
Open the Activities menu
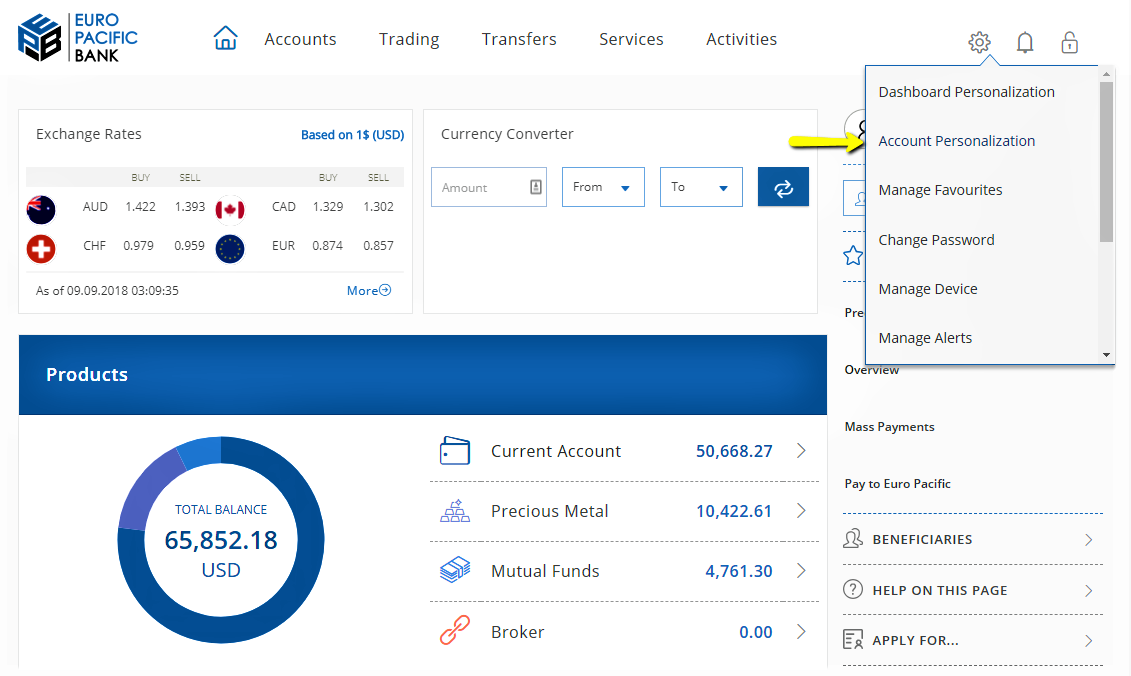(741, 39)
